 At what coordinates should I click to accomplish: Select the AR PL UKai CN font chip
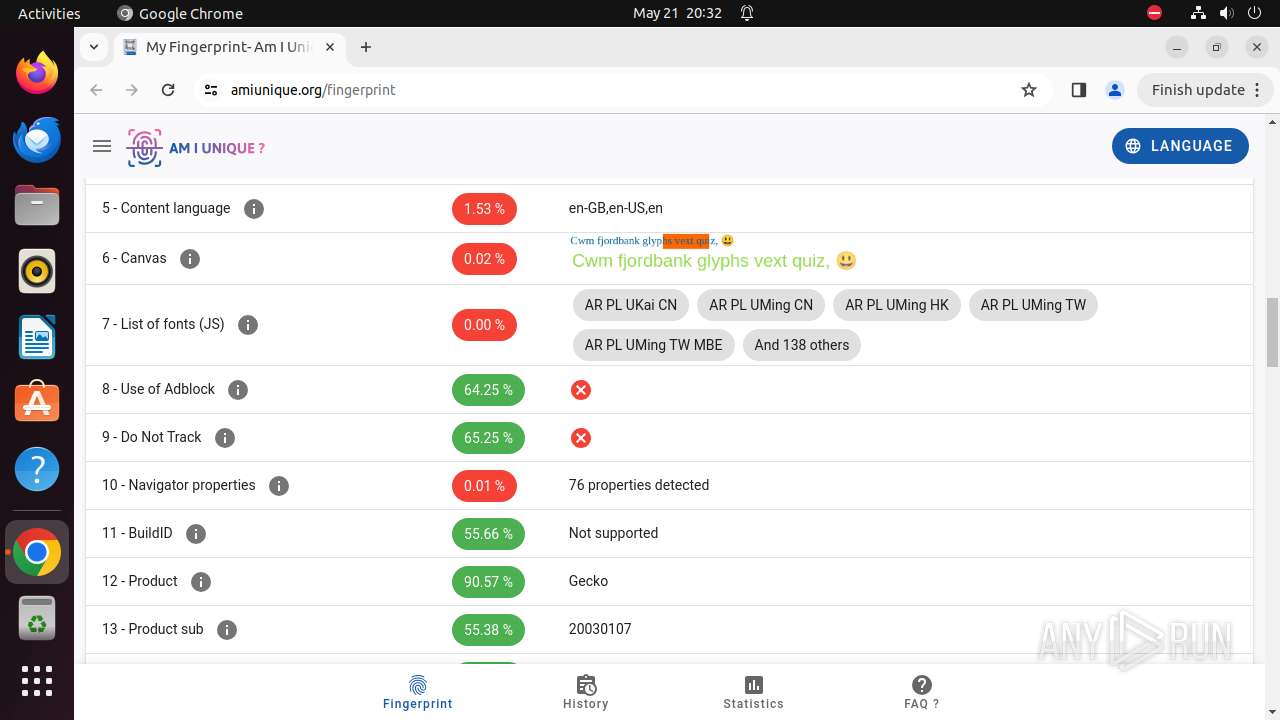[x=631, y=305]
